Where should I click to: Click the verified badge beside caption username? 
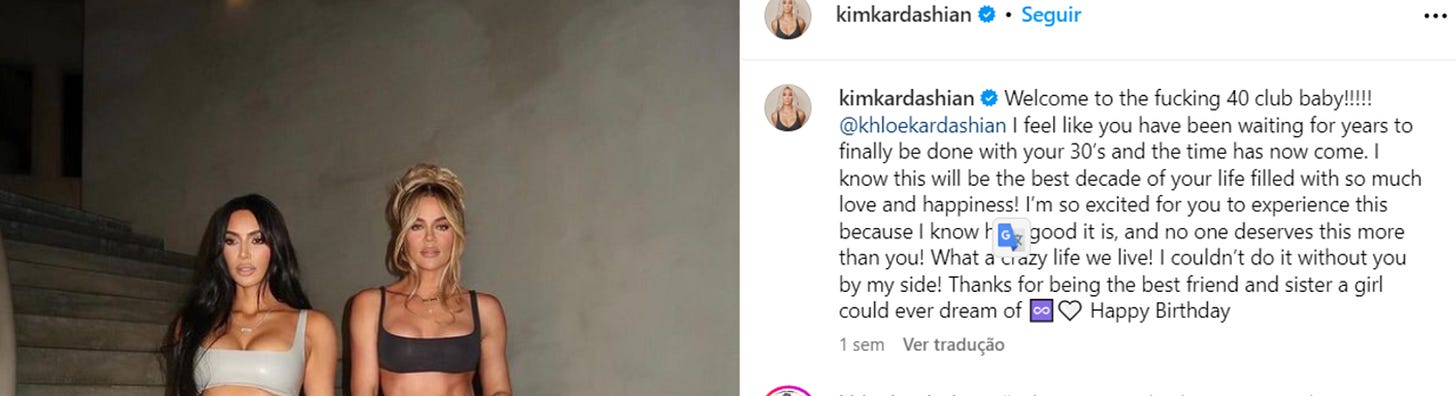point(987,98)
